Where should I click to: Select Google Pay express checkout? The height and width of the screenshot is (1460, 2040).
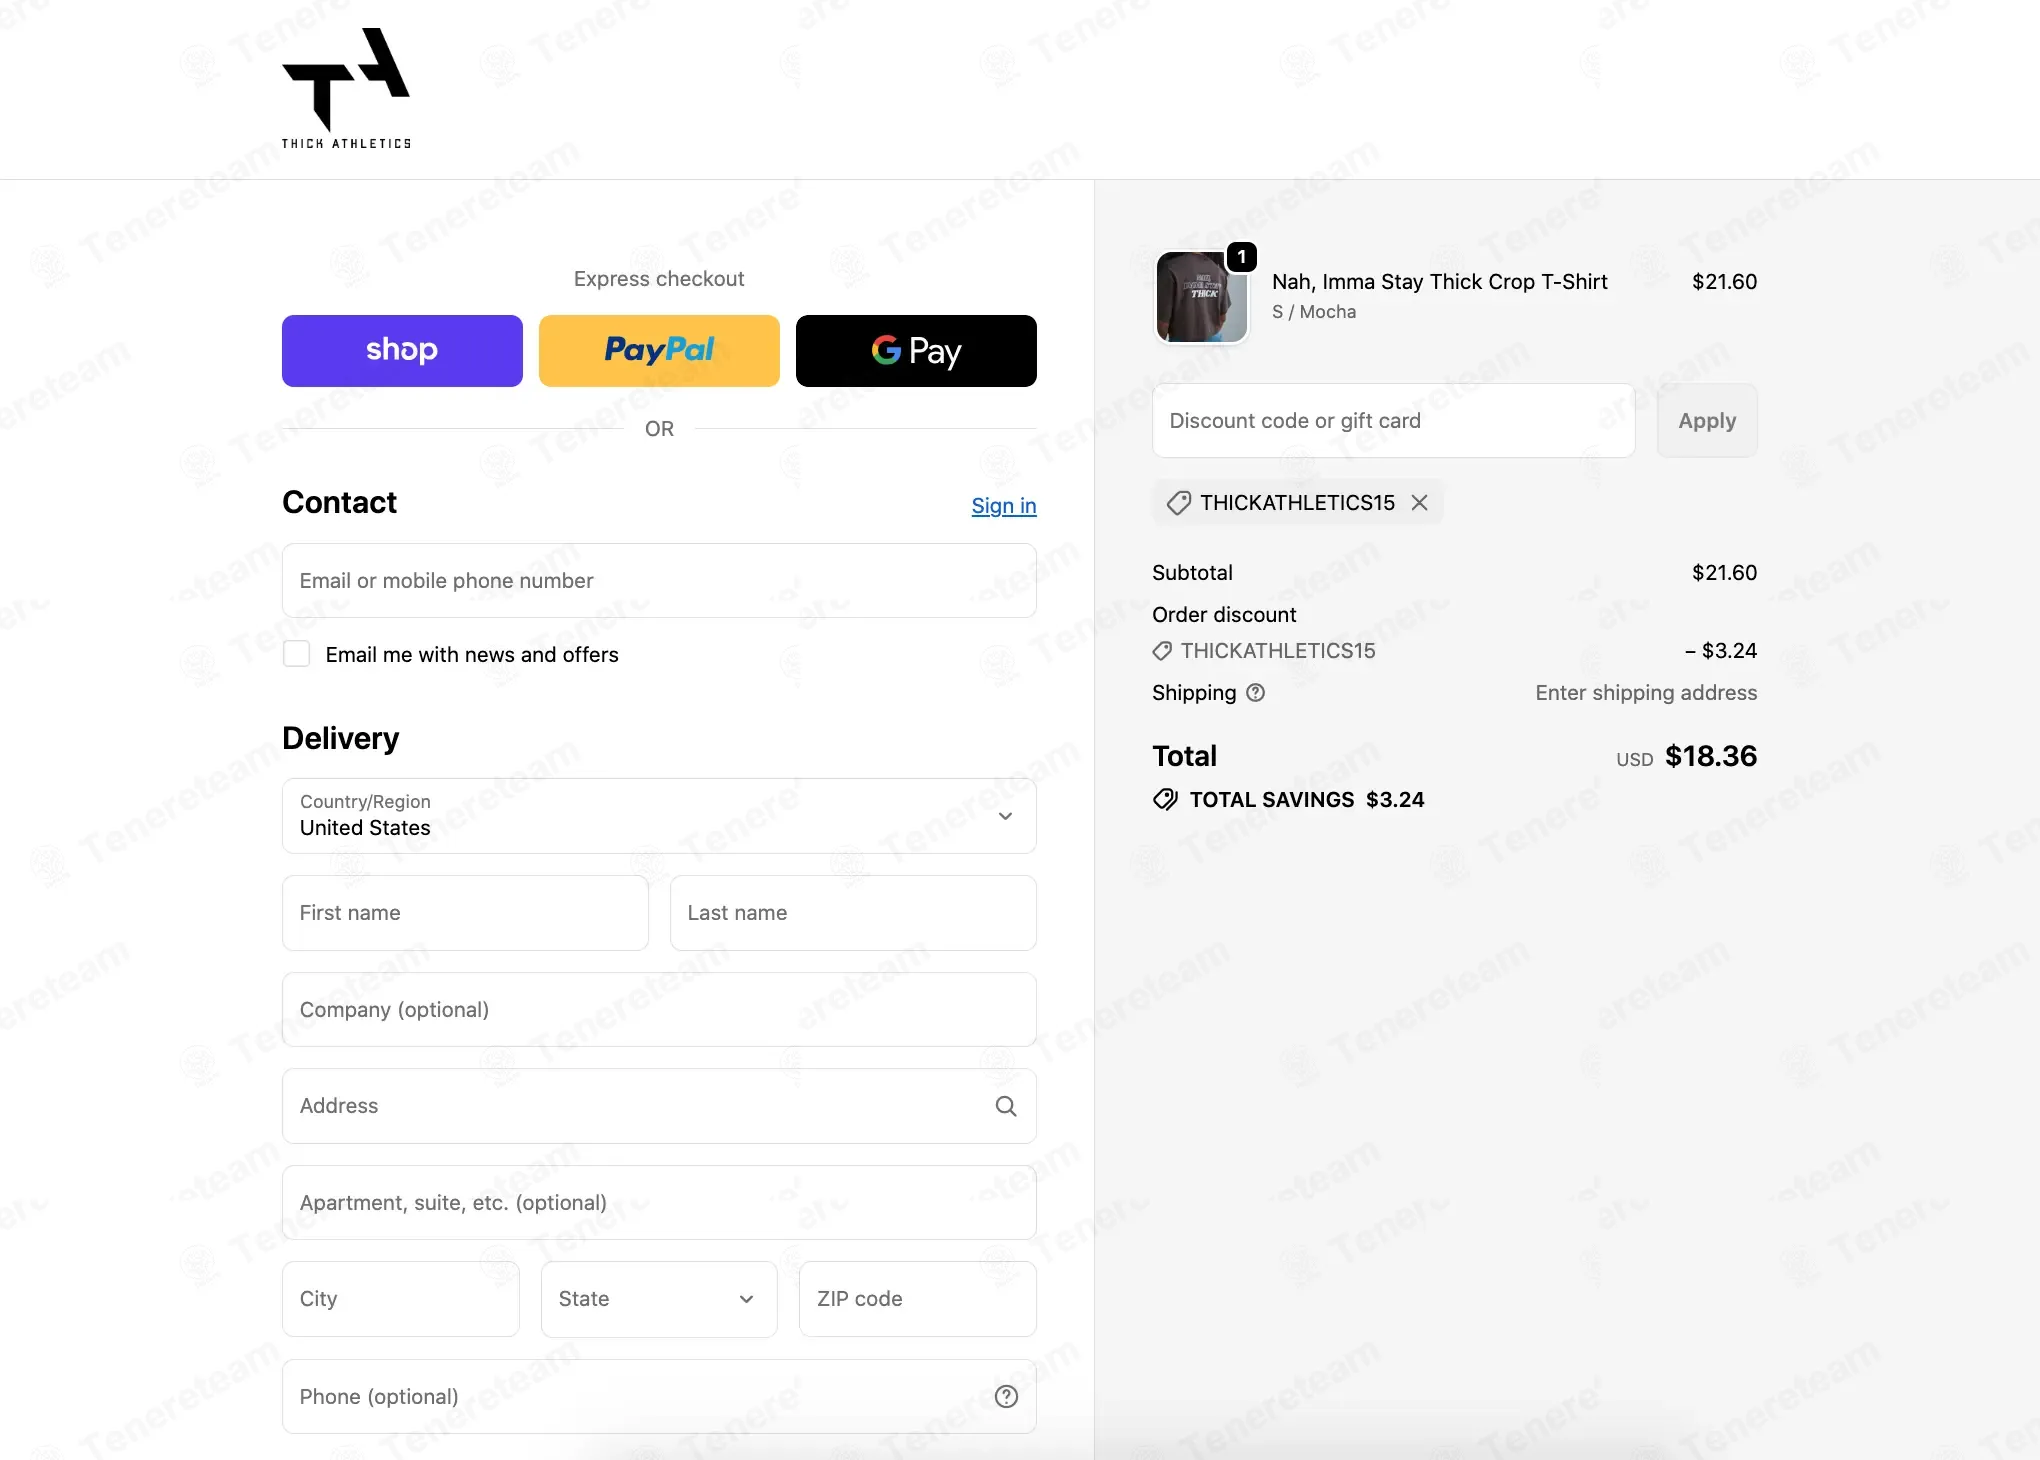click(x=916, y=351)
